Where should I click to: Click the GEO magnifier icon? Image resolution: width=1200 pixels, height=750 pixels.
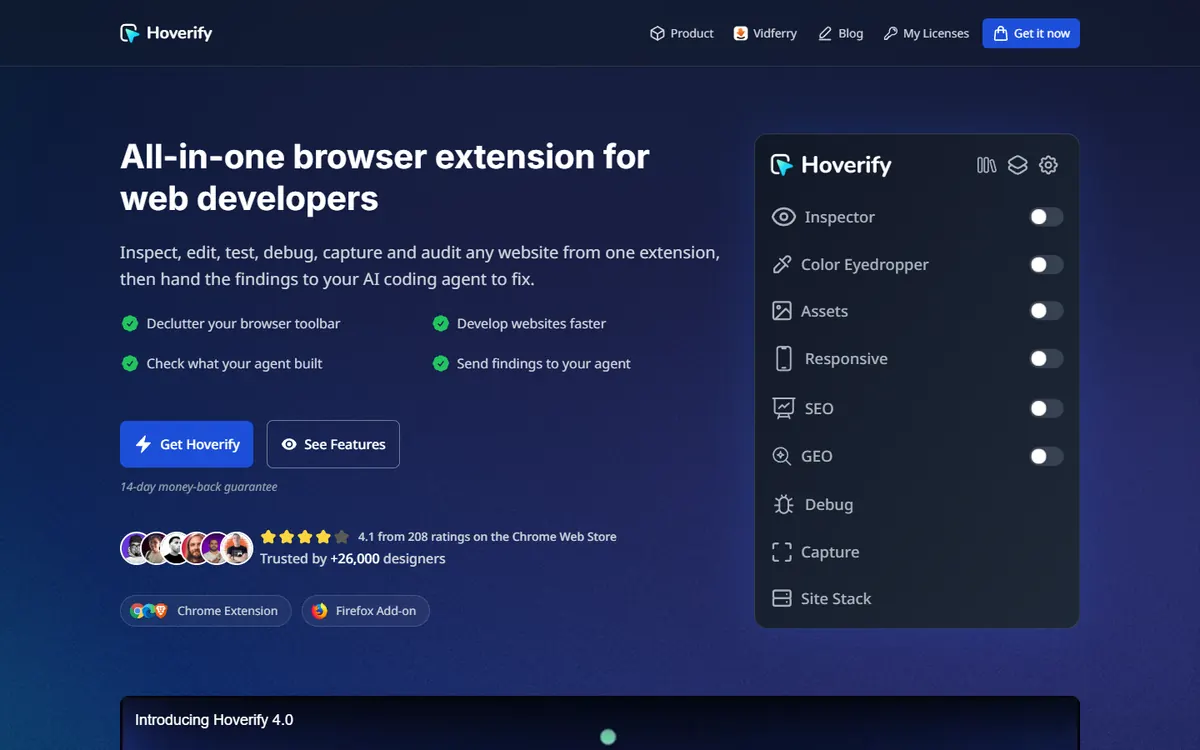[x=782, y=456]
